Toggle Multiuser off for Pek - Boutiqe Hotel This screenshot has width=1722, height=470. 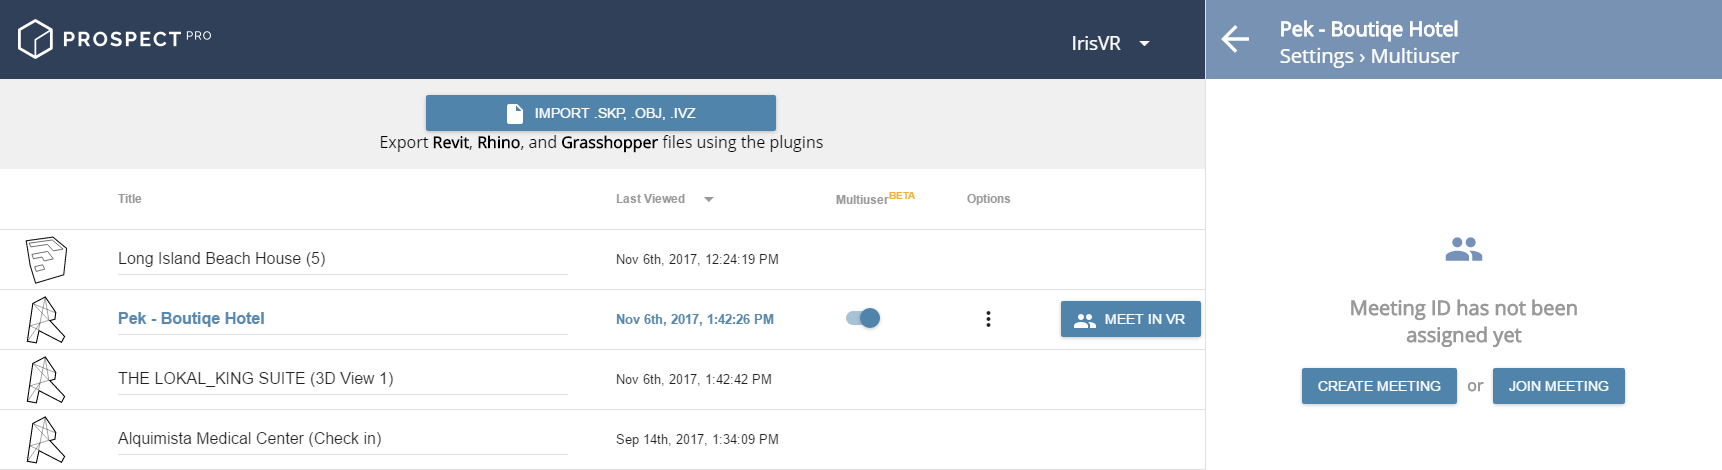[863, 318]
